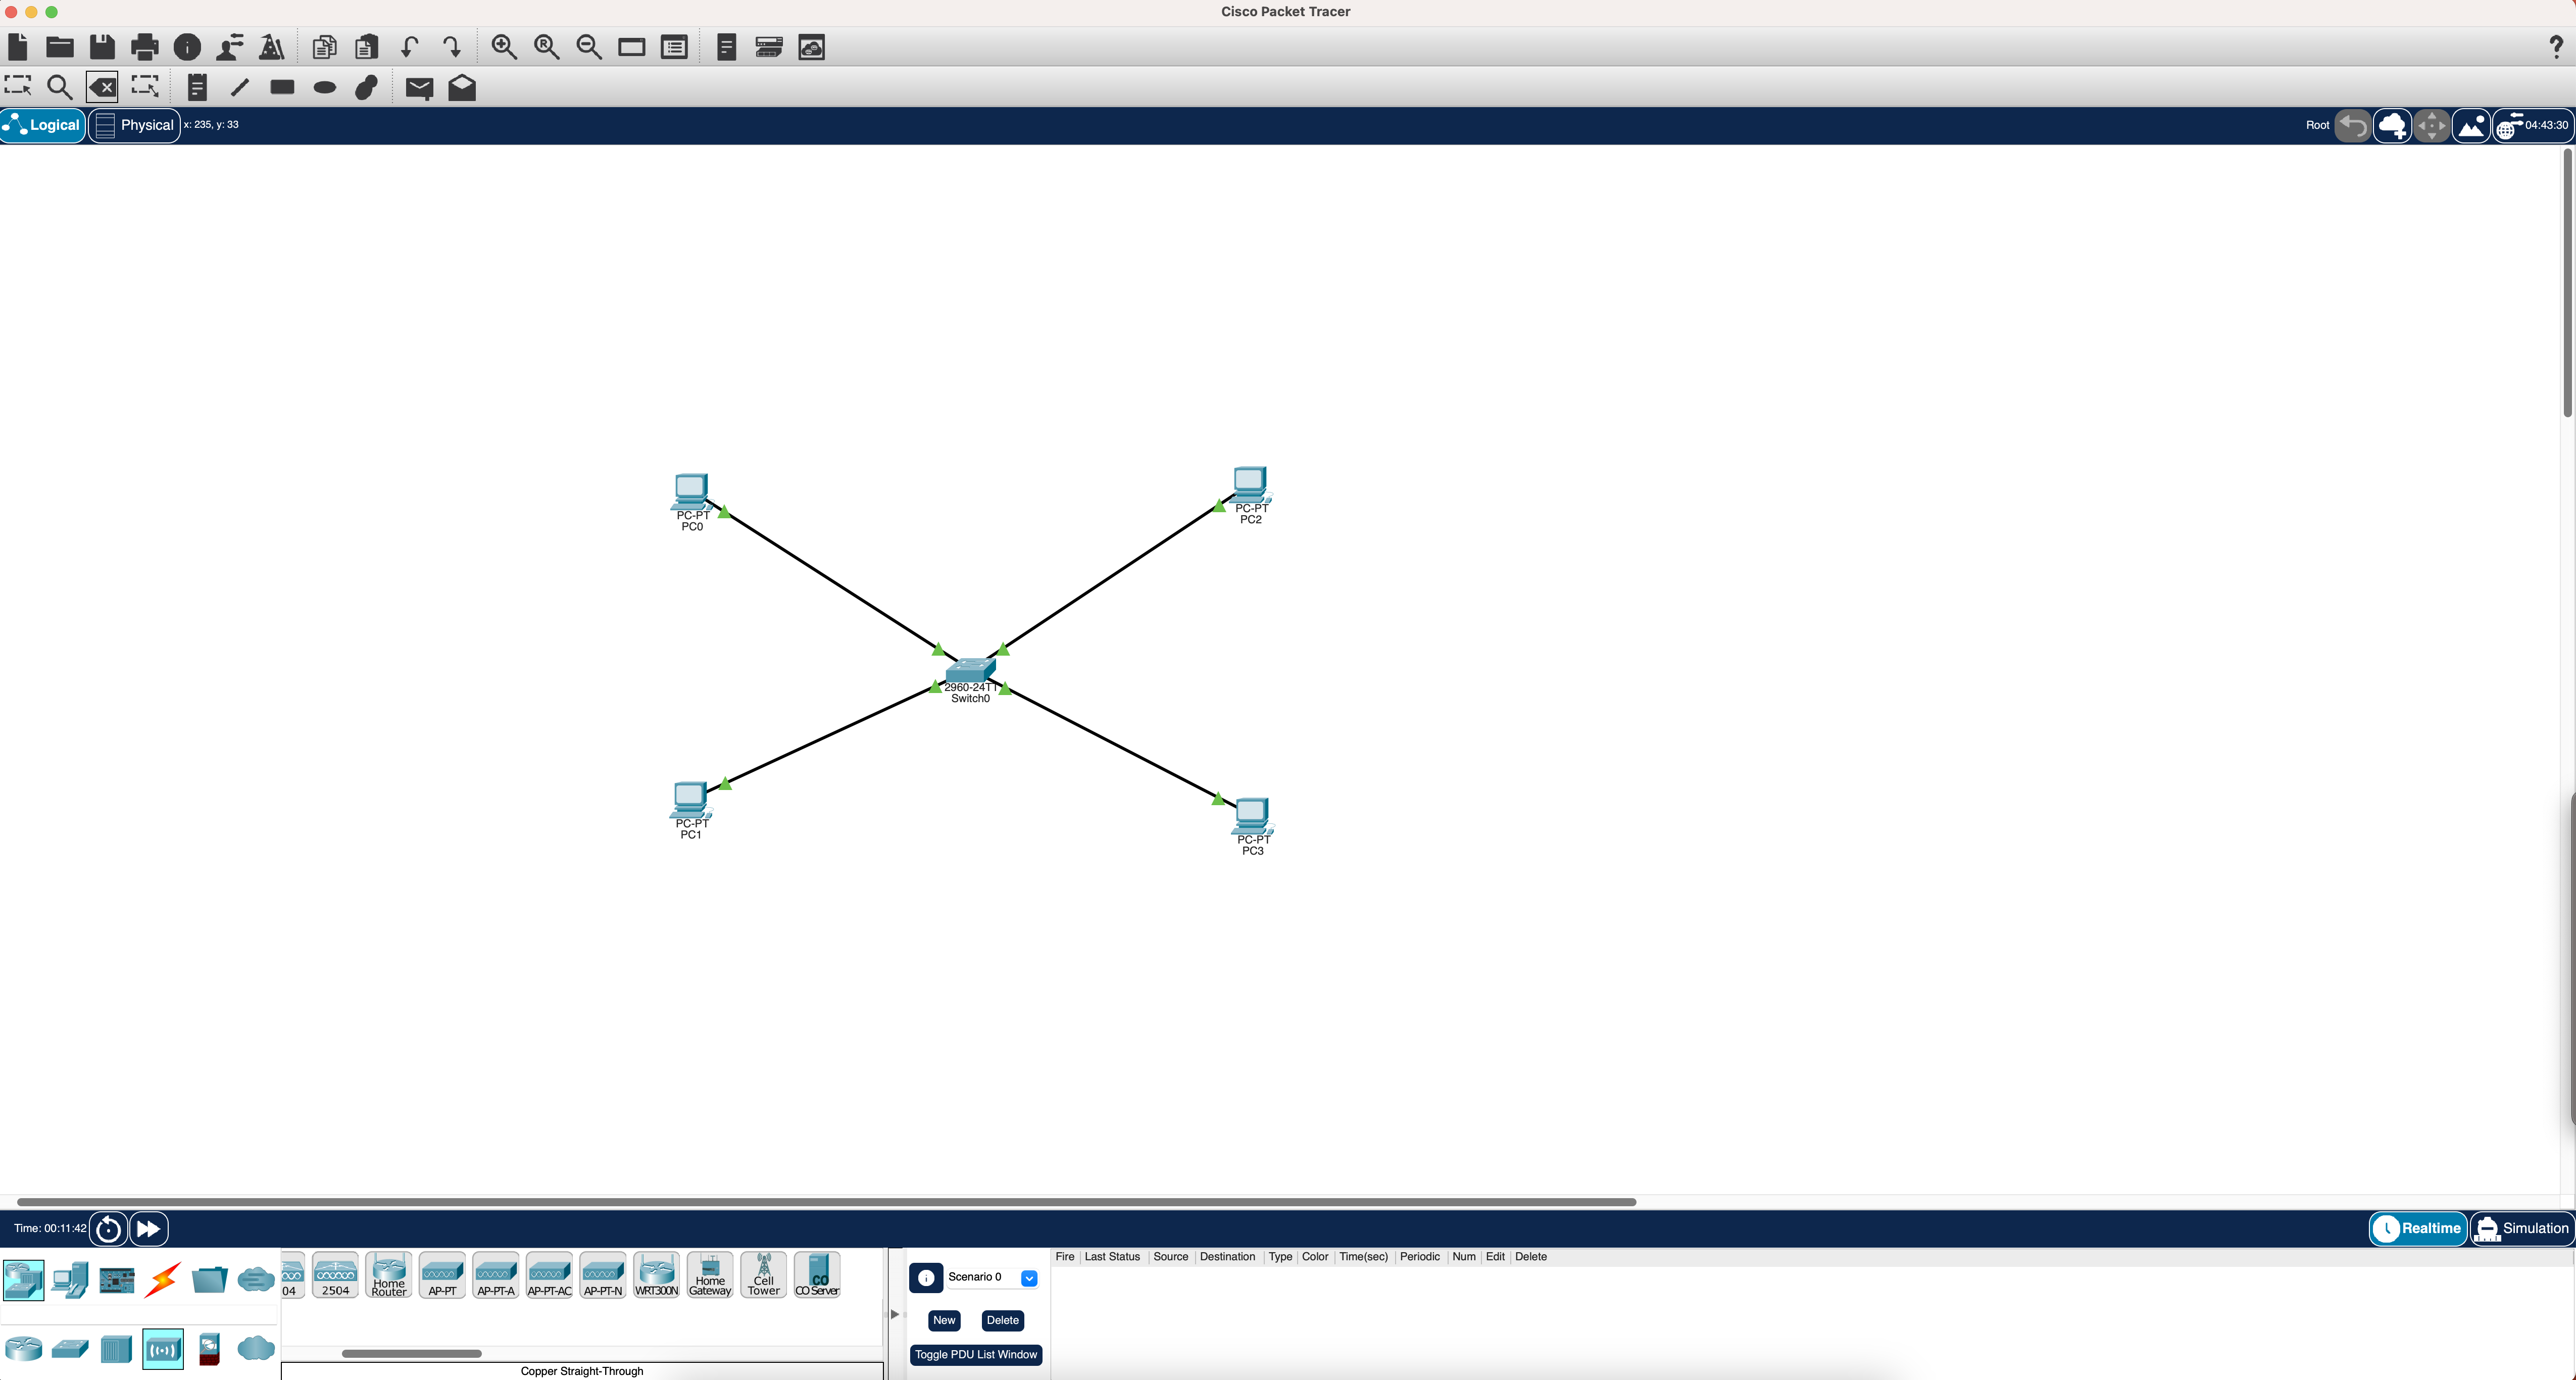
Task: Switch to the Logical workspace tab
Action: (43, 125)
